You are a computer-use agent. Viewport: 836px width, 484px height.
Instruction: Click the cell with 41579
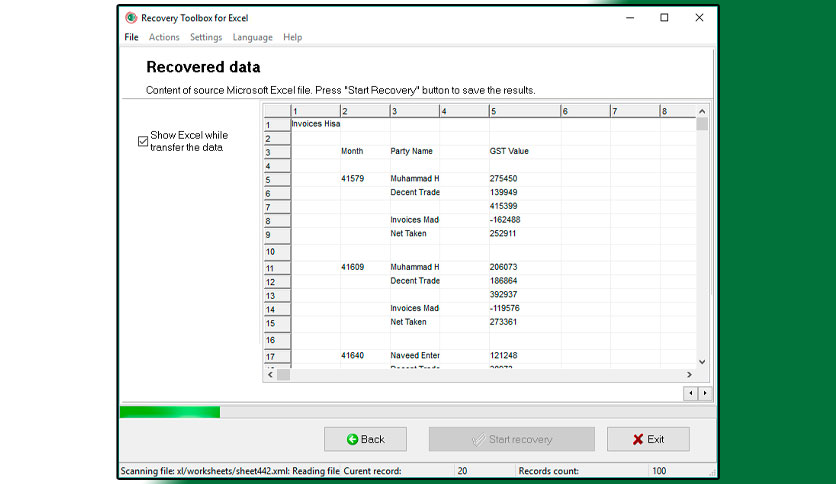[x=365, y=179]
